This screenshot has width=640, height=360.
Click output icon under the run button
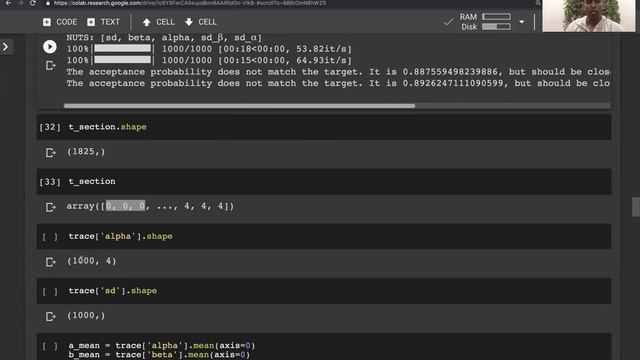[50, 65]
